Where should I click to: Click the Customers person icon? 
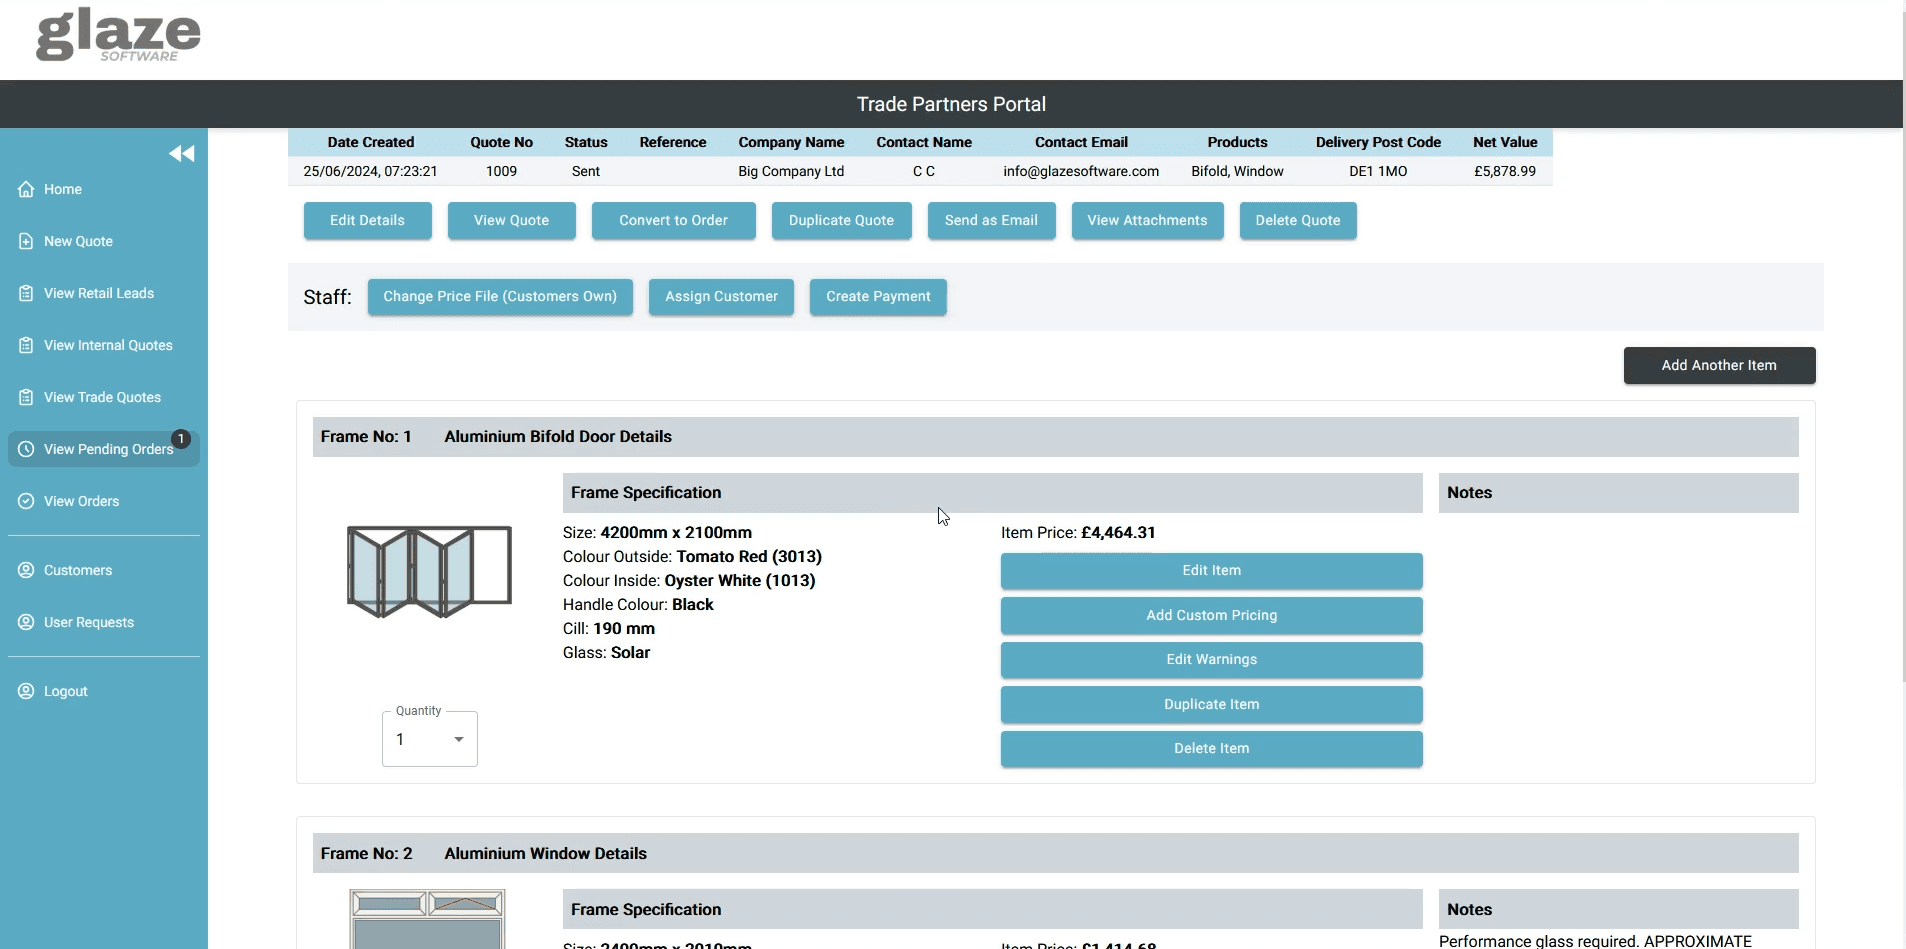(x=26, y=570)
